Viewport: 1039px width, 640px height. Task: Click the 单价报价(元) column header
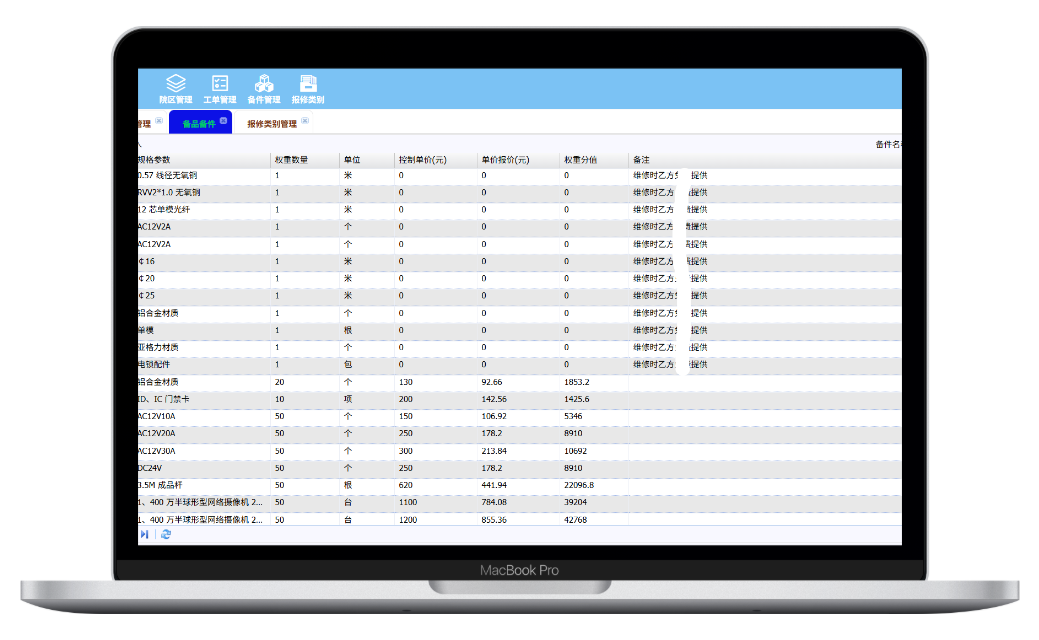click(x=505, y=160)
